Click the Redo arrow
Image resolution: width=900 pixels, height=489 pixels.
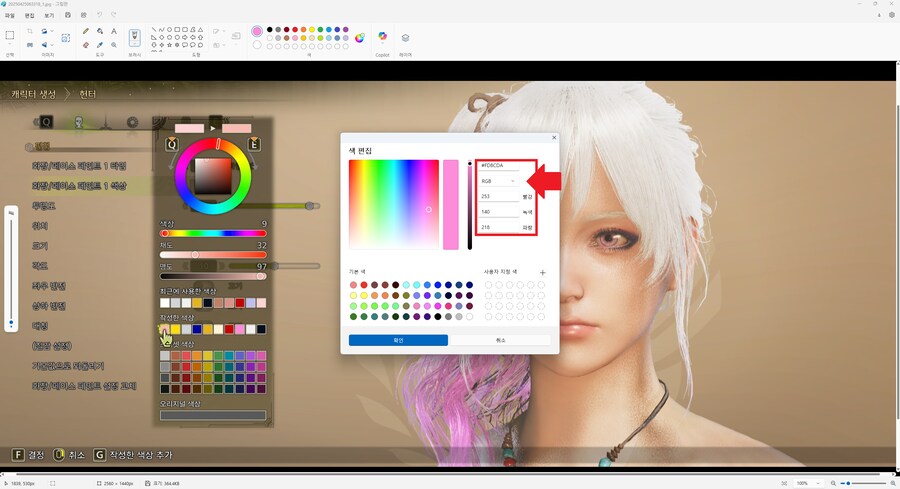(x=113, y=15)
